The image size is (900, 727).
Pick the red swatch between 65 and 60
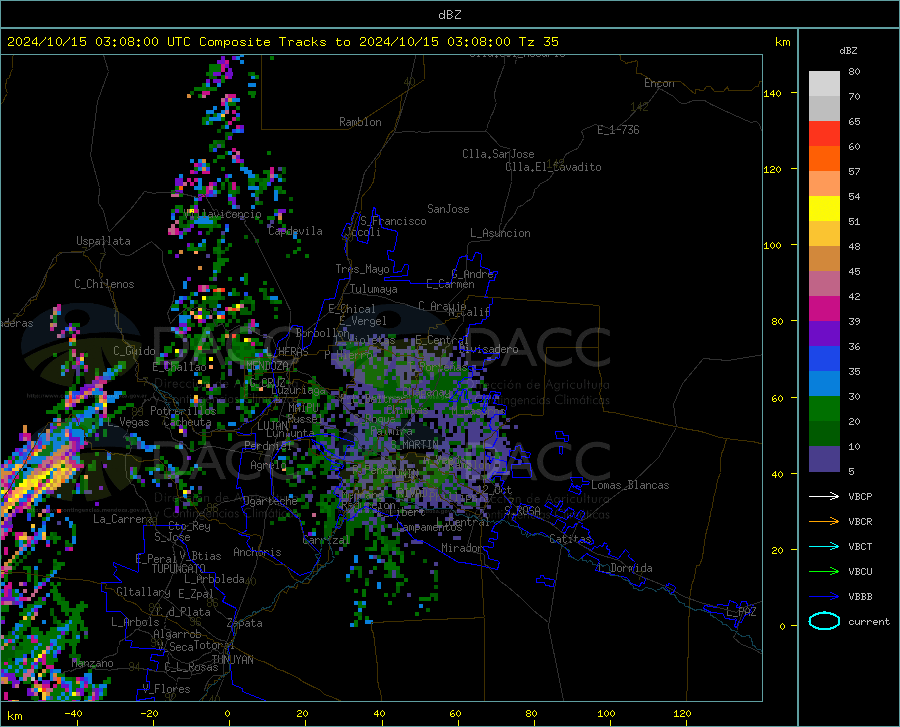[x=824, y=134]
